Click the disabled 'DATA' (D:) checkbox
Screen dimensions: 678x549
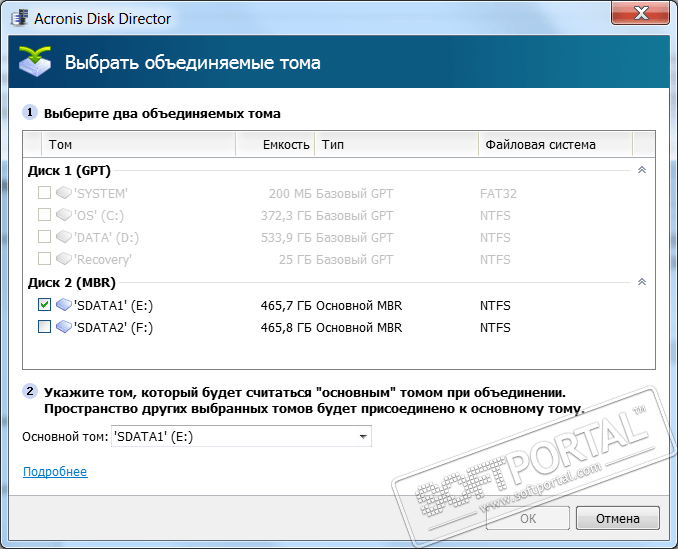click(x=44, y=237)
